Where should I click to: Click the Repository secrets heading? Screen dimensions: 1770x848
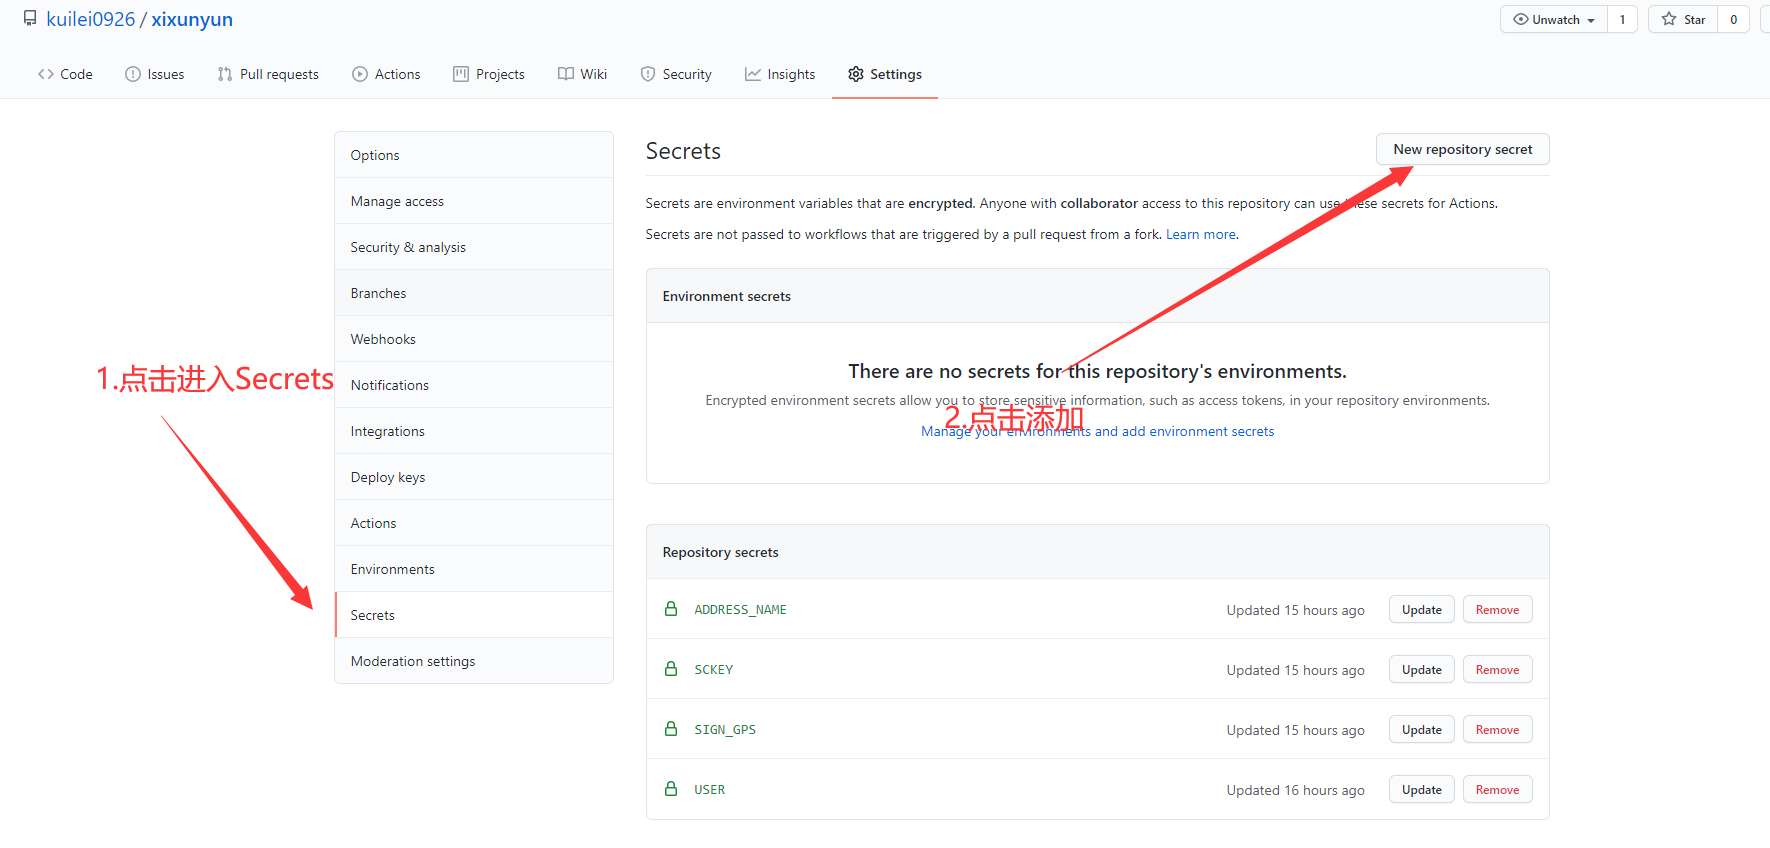[x=720, y=552]
